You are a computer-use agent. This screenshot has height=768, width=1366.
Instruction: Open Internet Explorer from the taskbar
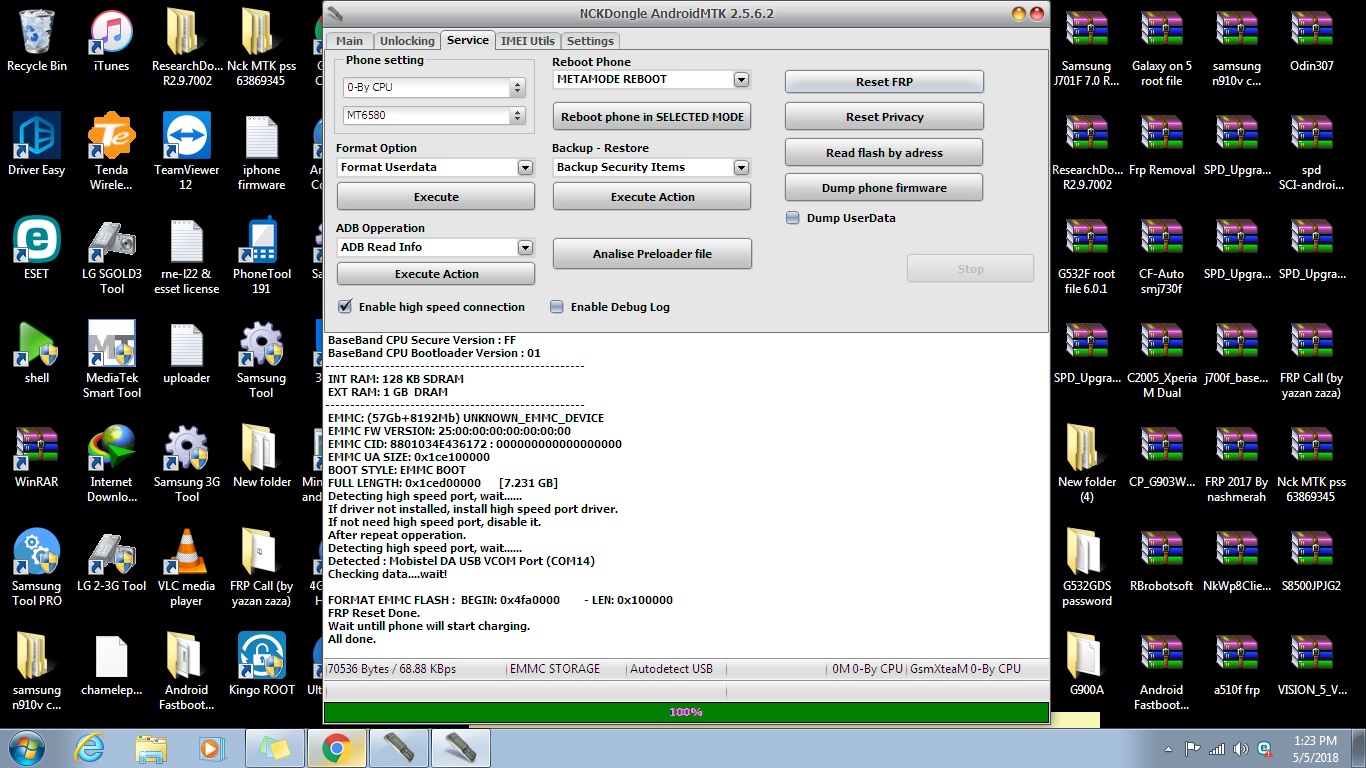90,747
